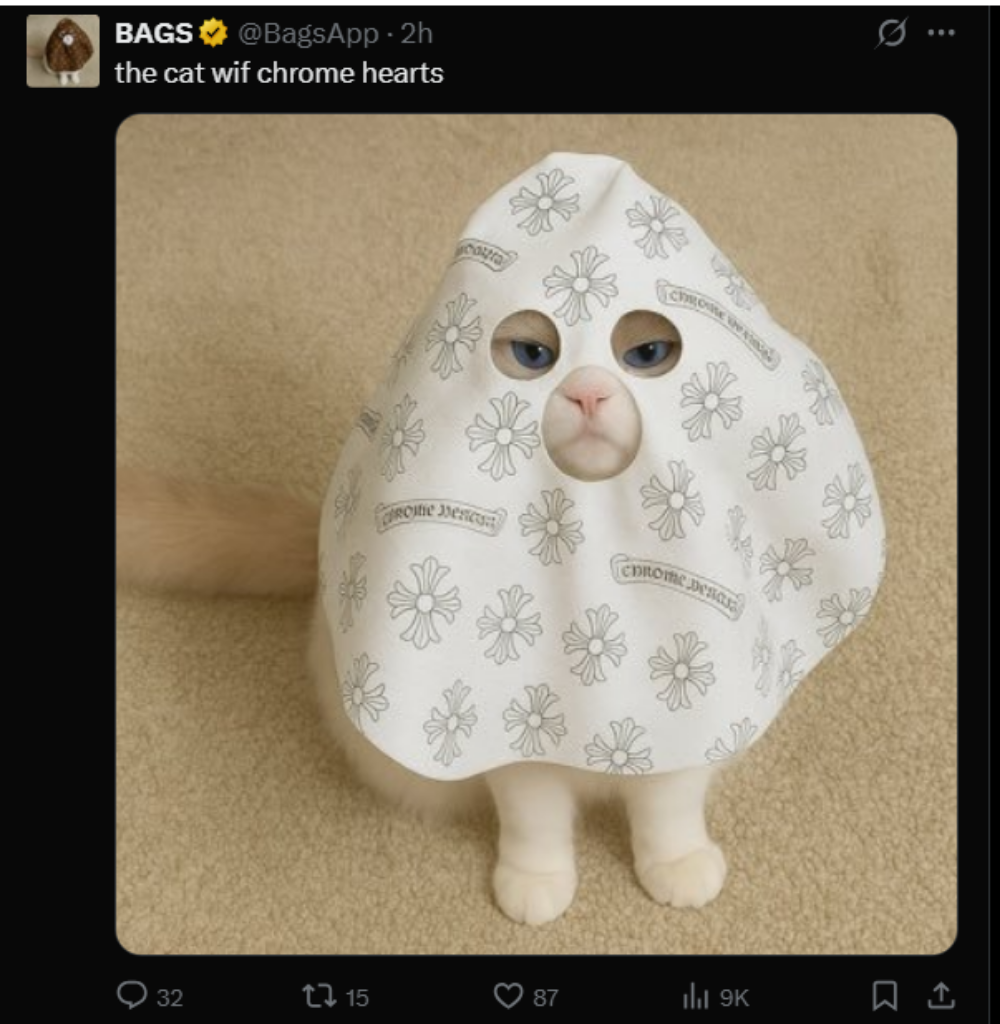
Task: Click the reply count 32
Action: (x=170, y=996)
